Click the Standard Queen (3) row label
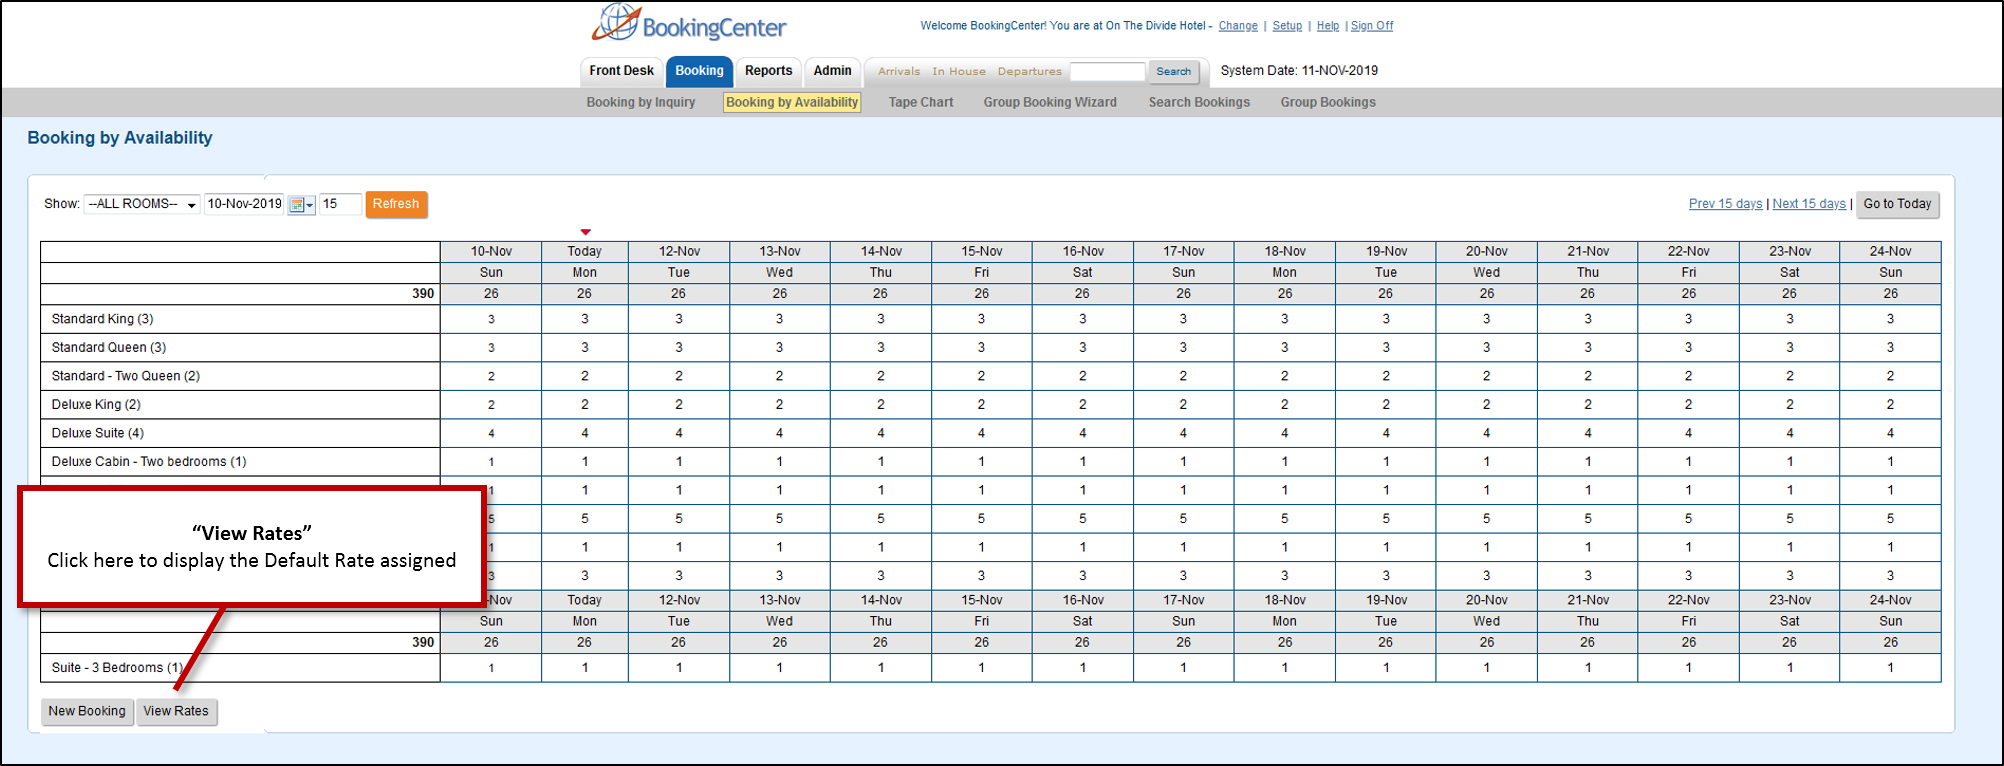2004x766 pixels. [109, 347]
